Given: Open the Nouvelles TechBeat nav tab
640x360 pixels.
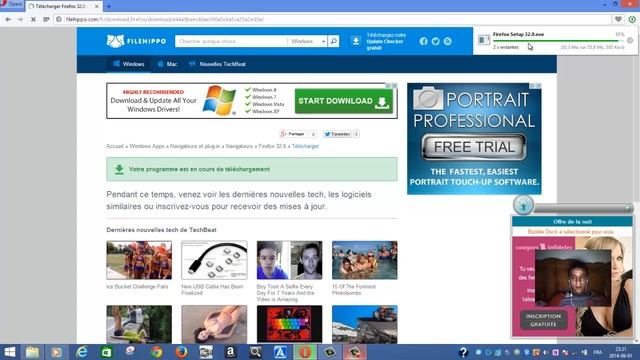Looking at the screenshot, I should pyautogui.click(x=217, y=64).
